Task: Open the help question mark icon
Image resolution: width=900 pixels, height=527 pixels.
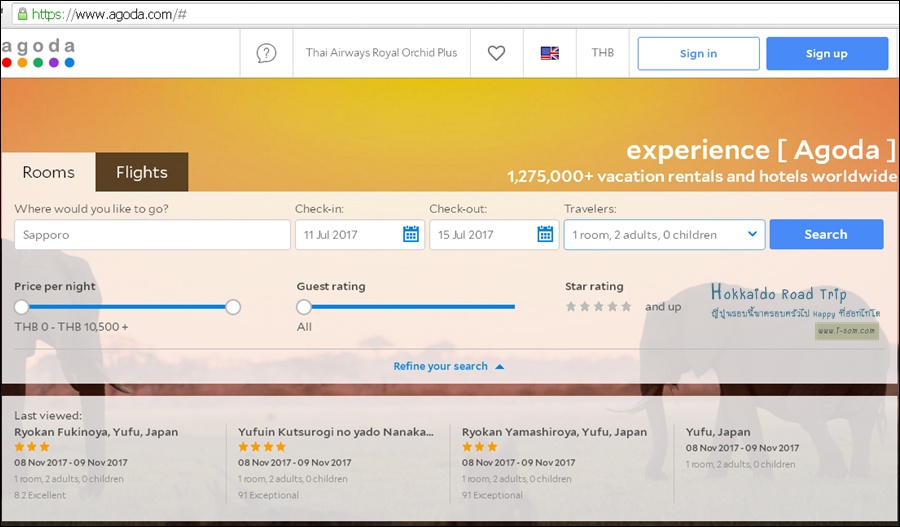Action: [266, 53]
